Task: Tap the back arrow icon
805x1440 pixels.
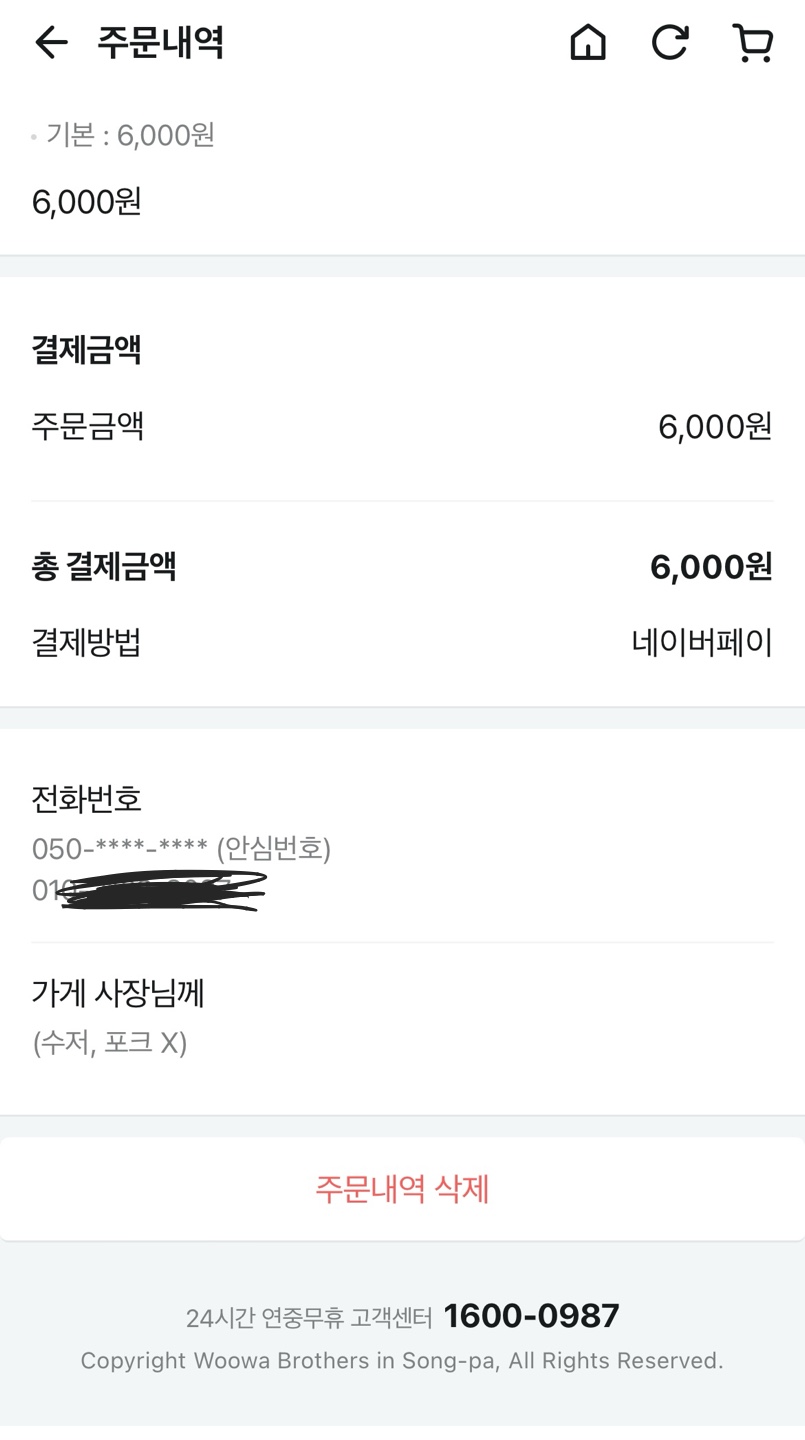Action: [51, 43]
